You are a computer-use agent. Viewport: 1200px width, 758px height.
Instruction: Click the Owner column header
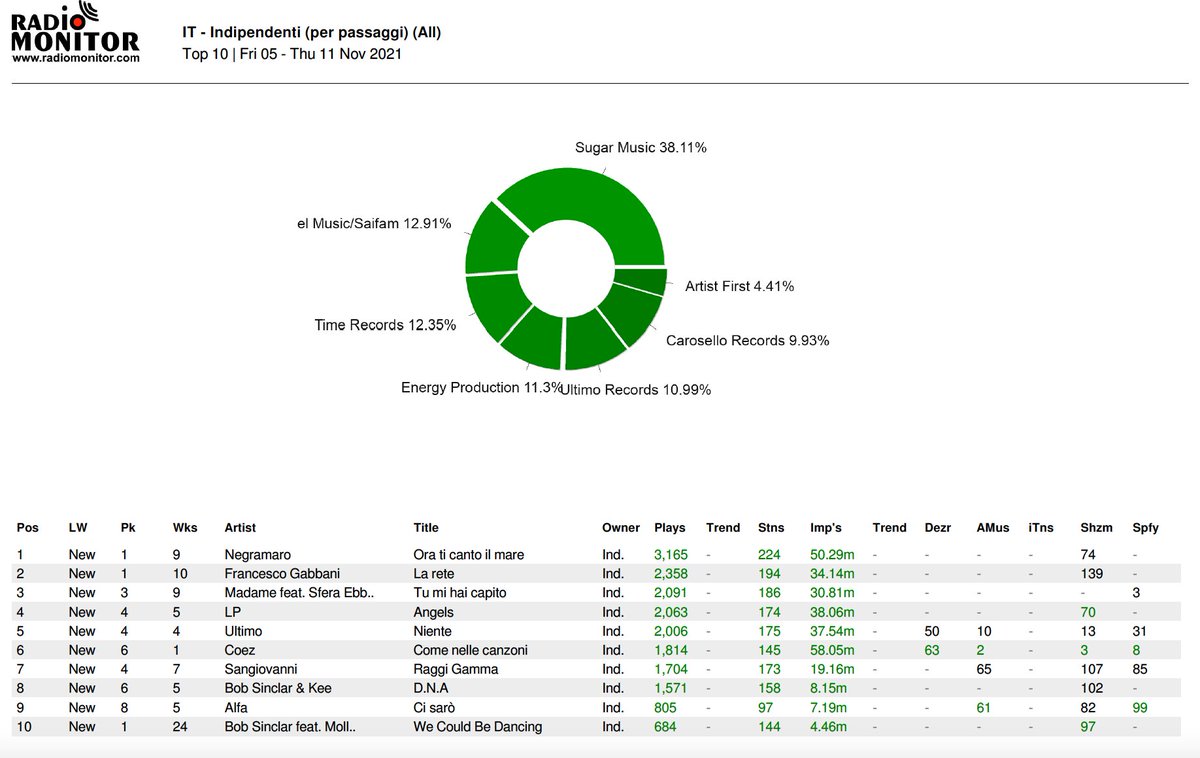620,527
